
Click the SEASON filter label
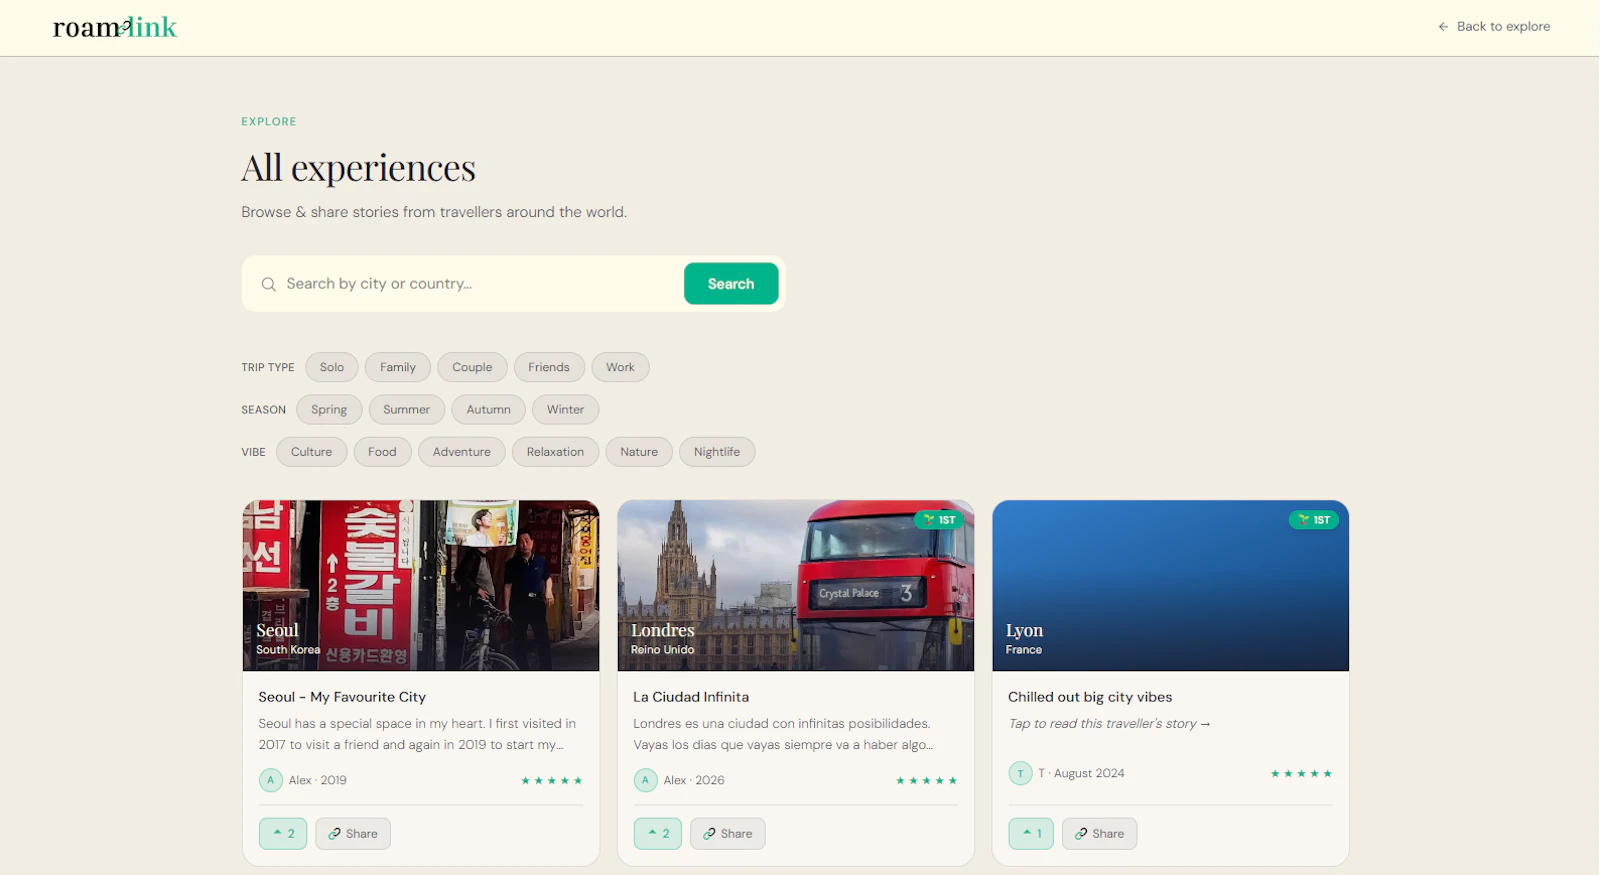tap(263, 410)
